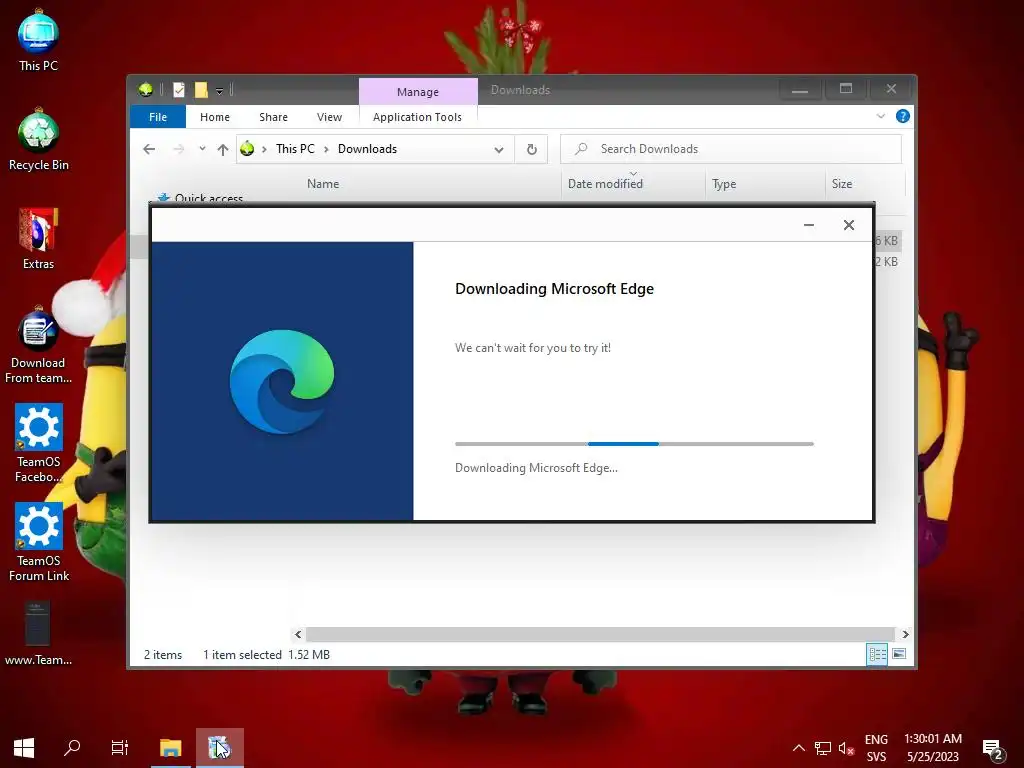Expand the chevron after This PC

pyautogui.click(x=326, y=150)
